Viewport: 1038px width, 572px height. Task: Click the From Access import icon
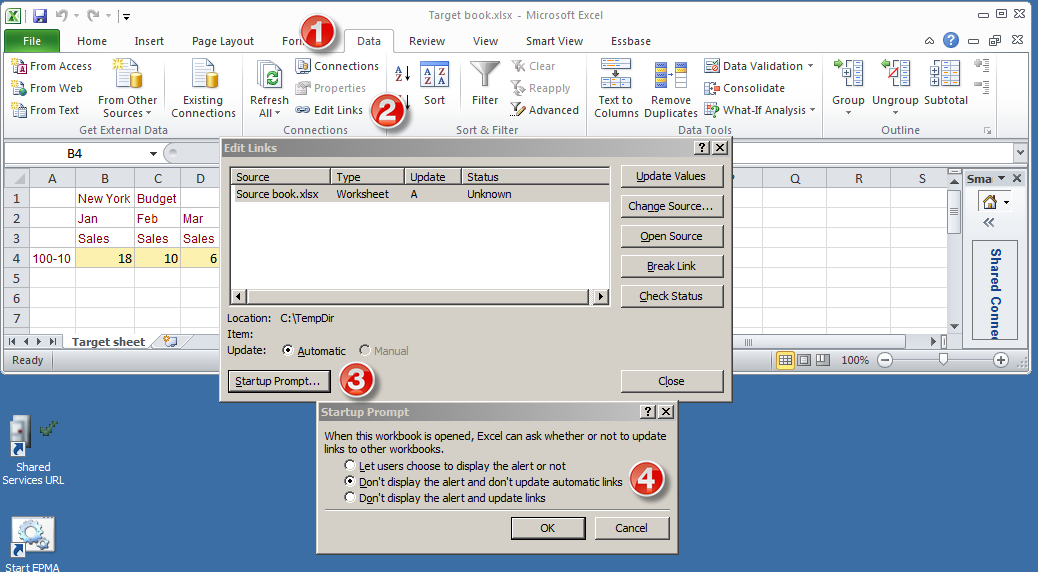coord(19,66)
